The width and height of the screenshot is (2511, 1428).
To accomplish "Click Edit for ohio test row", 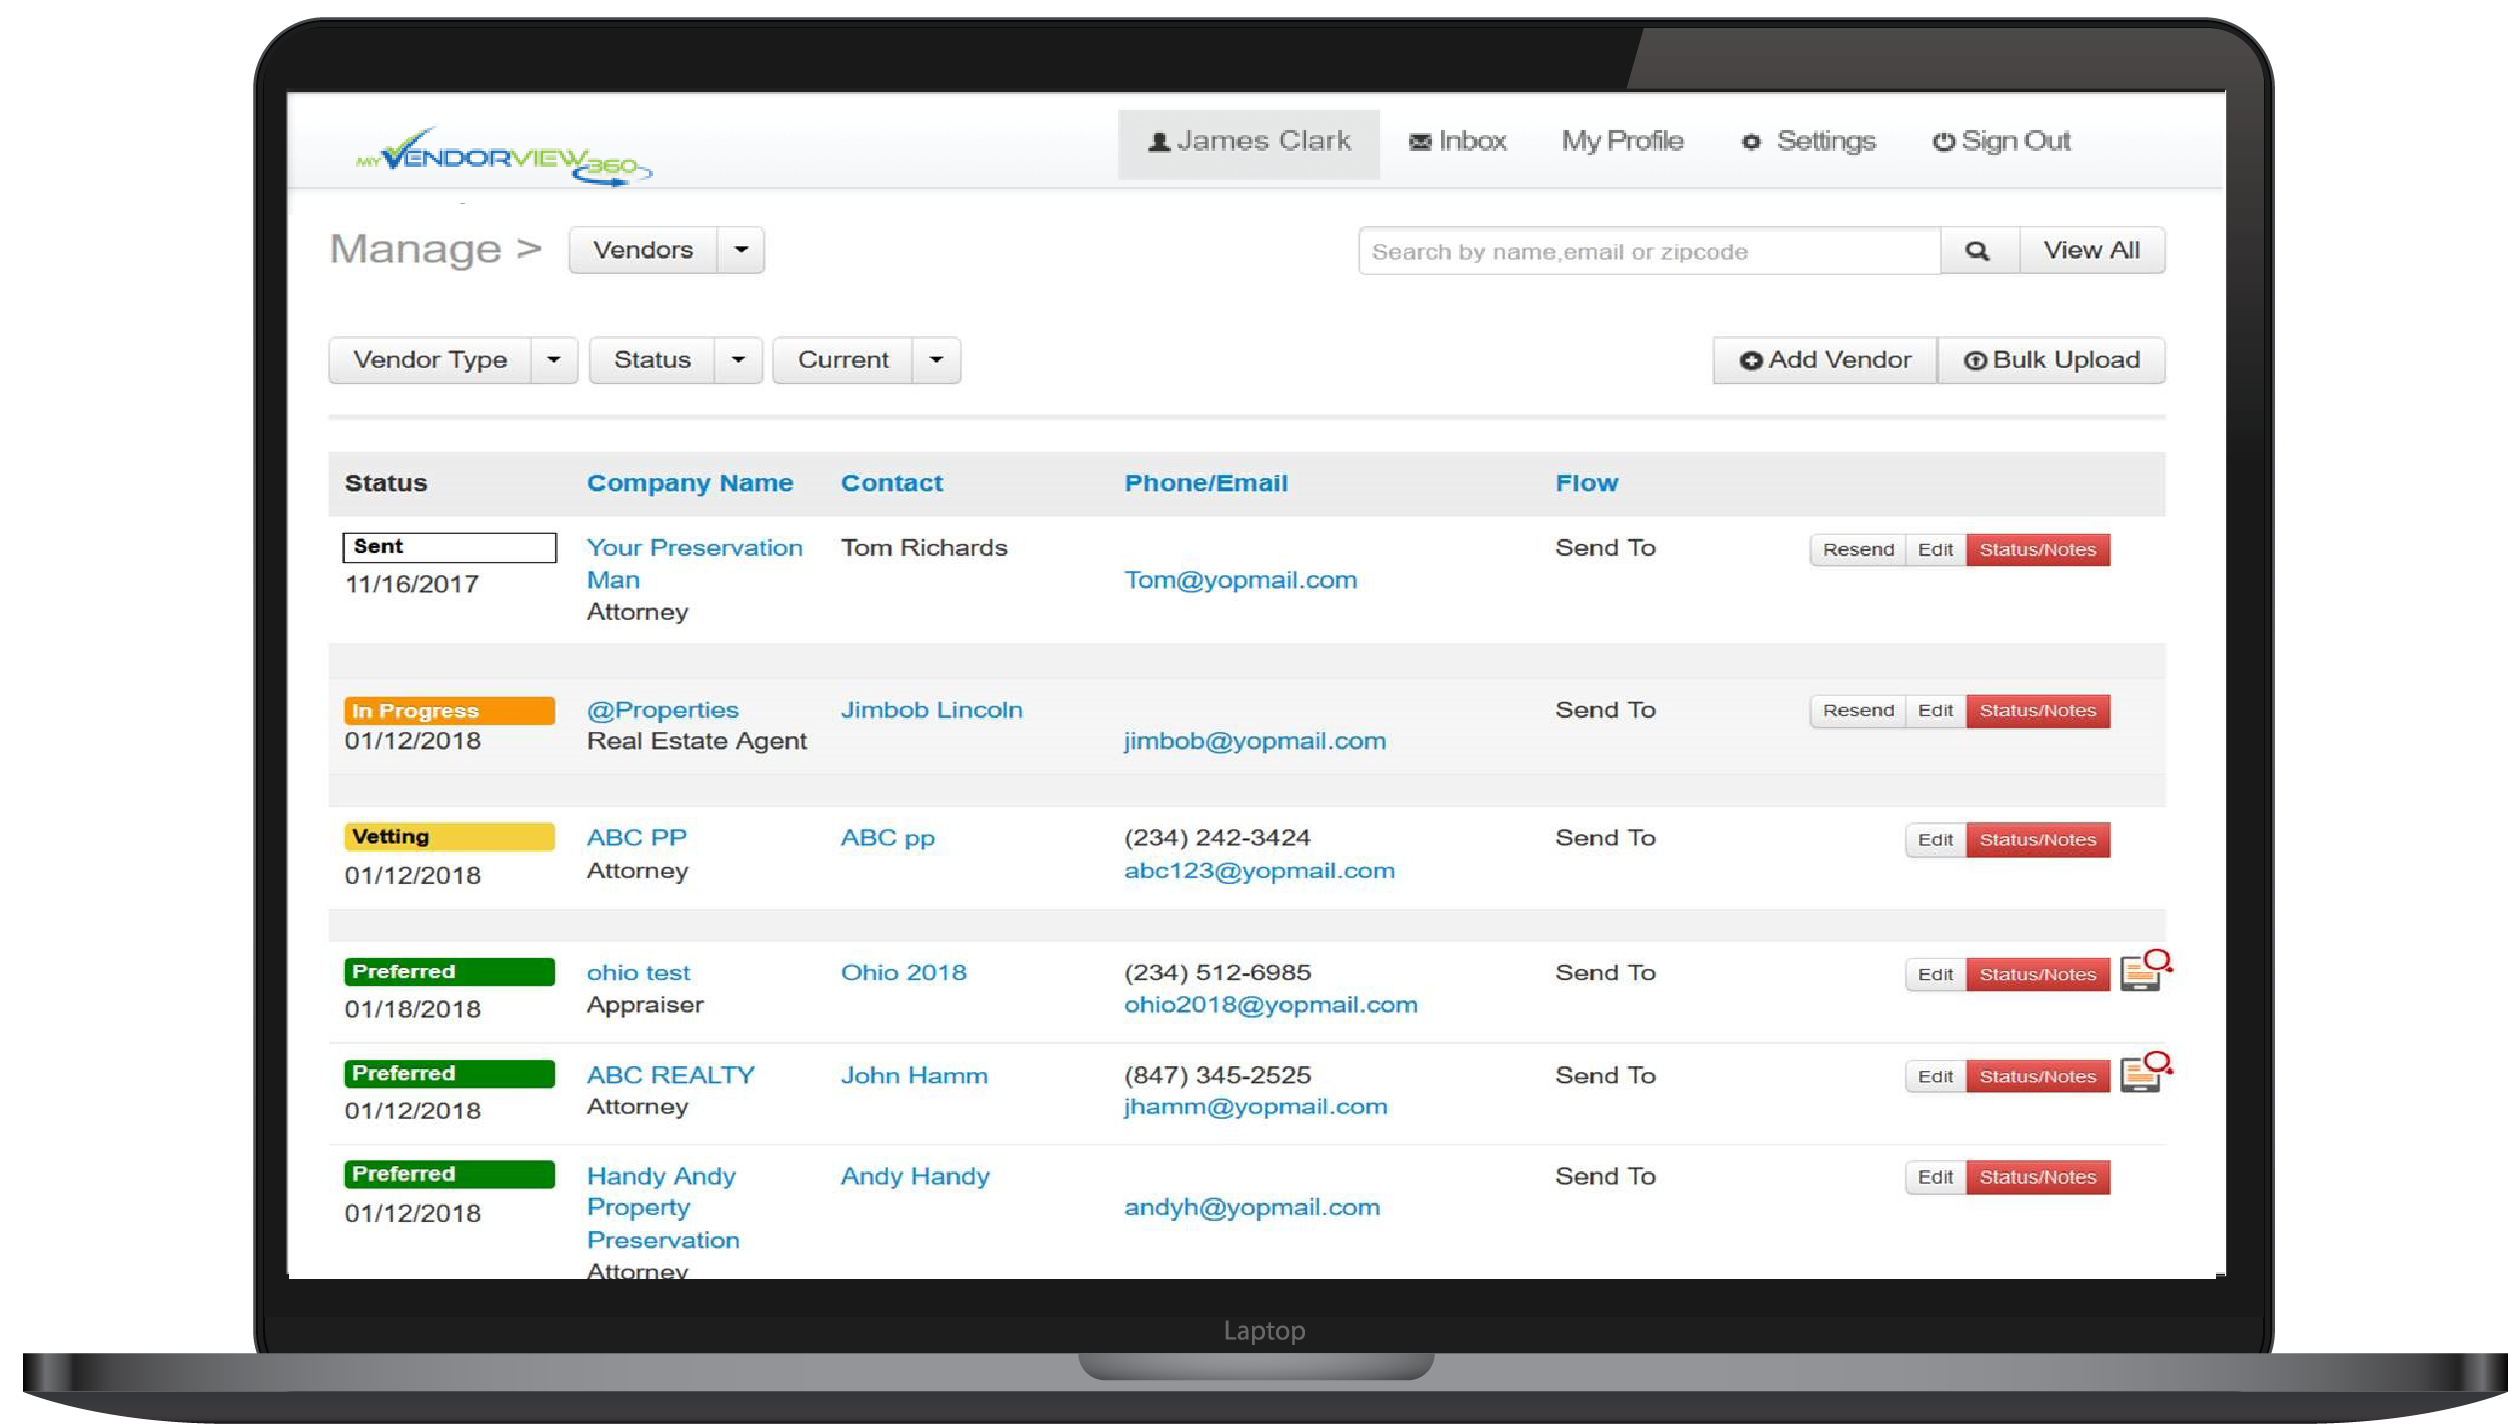I will (1936, 975).
